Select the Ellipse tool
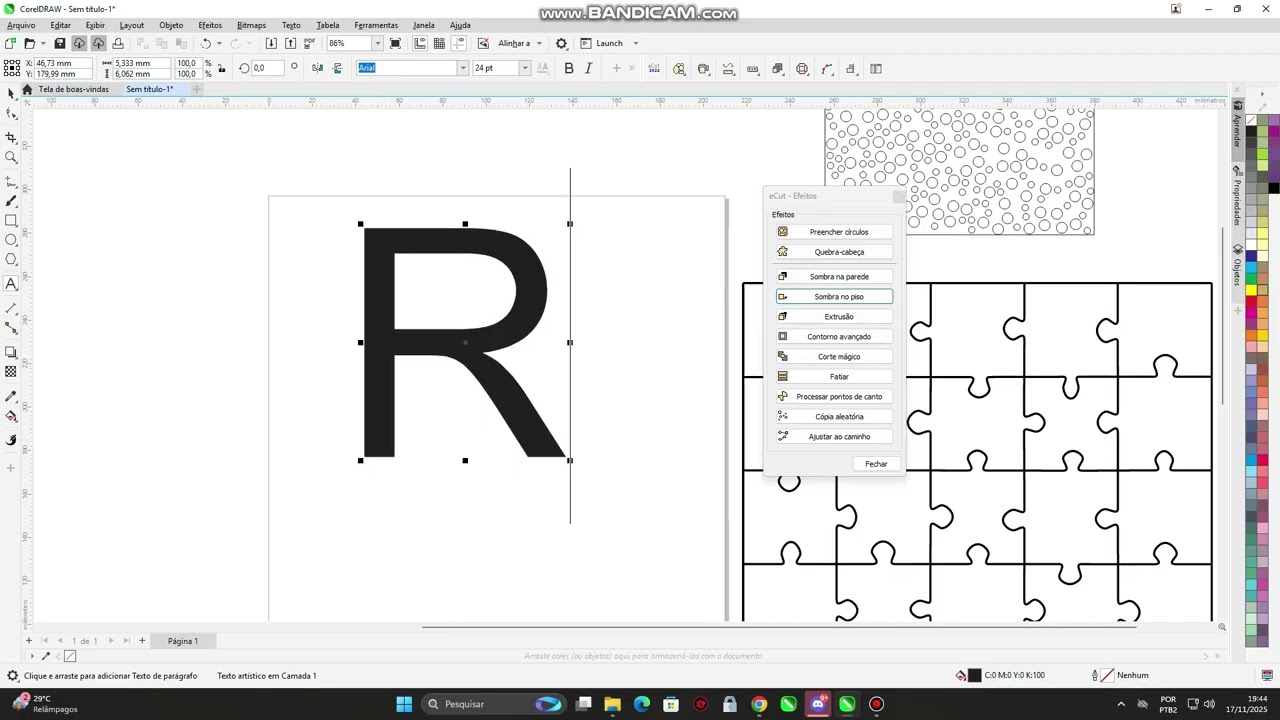Viewport: 1280px width, 720px height. tap(11, 240)
